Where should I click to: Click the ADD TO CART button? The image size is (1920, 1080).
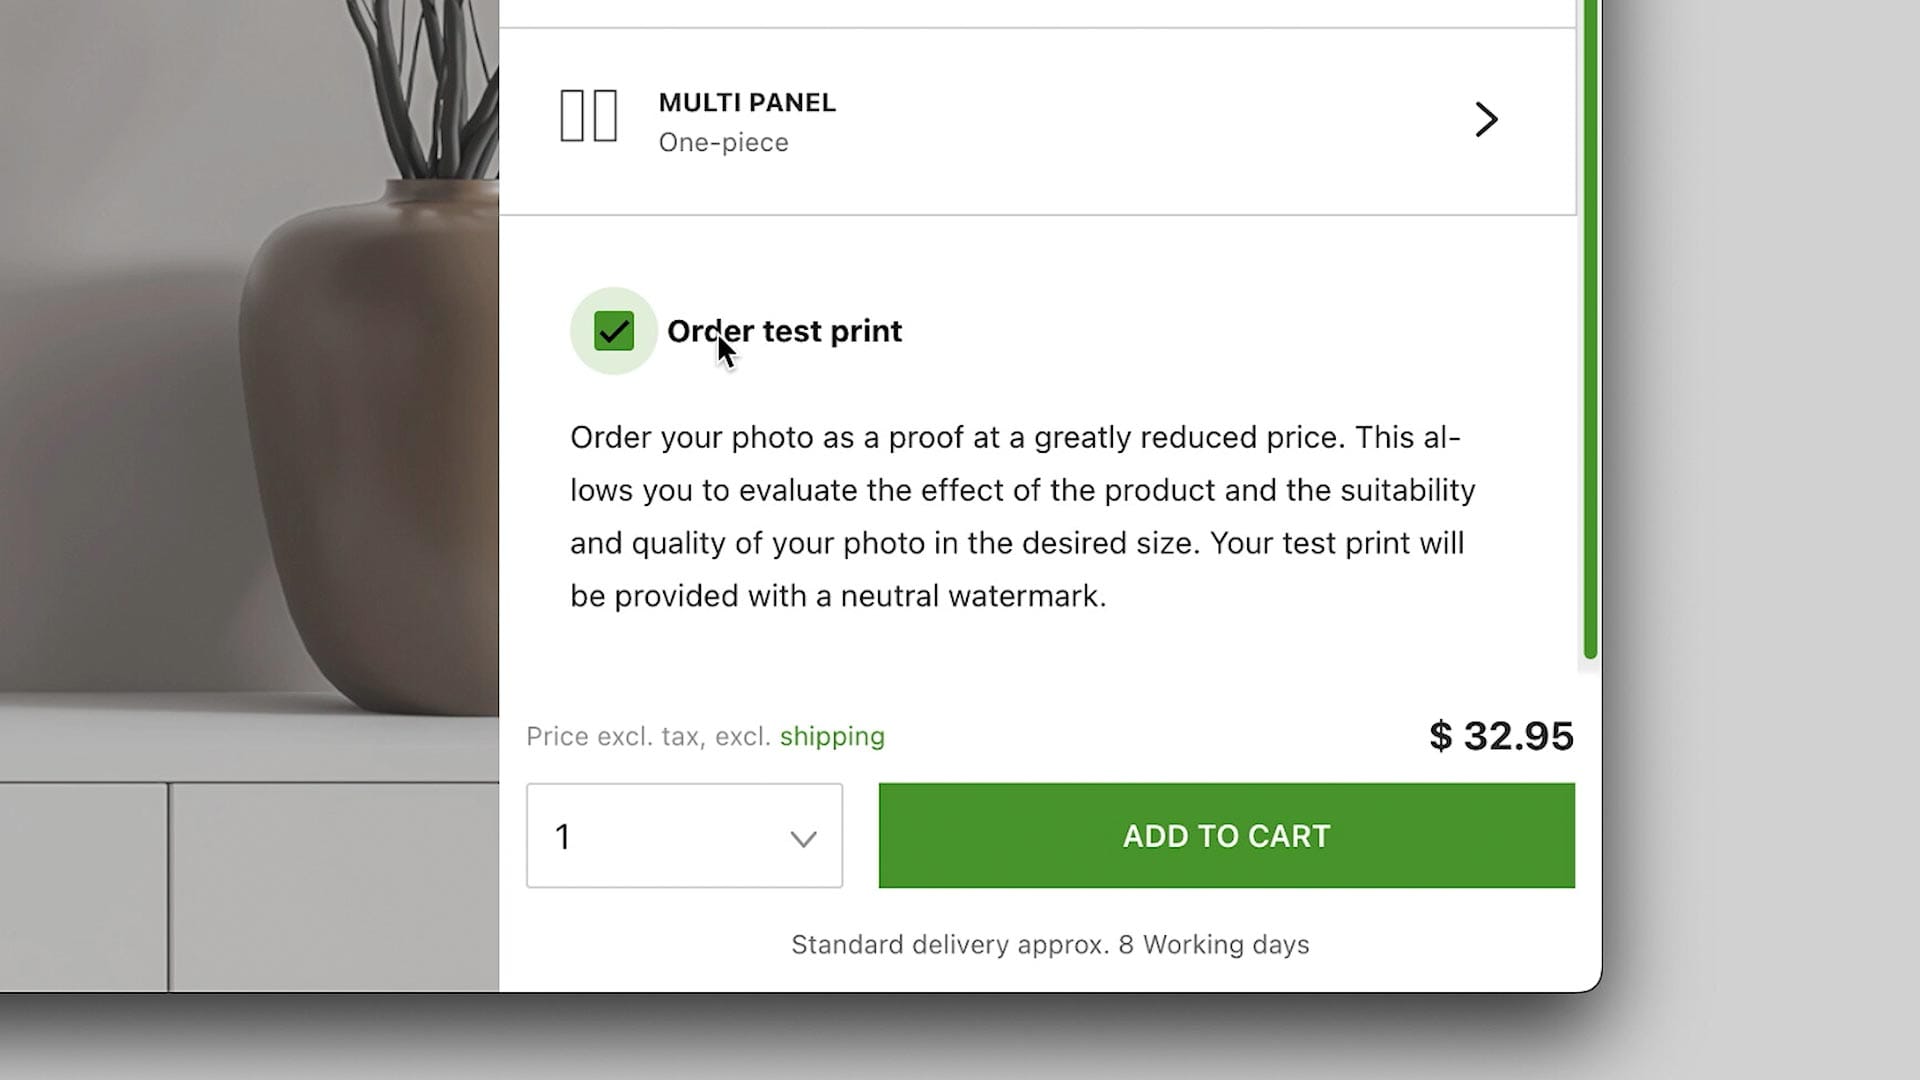[1226, 836]
